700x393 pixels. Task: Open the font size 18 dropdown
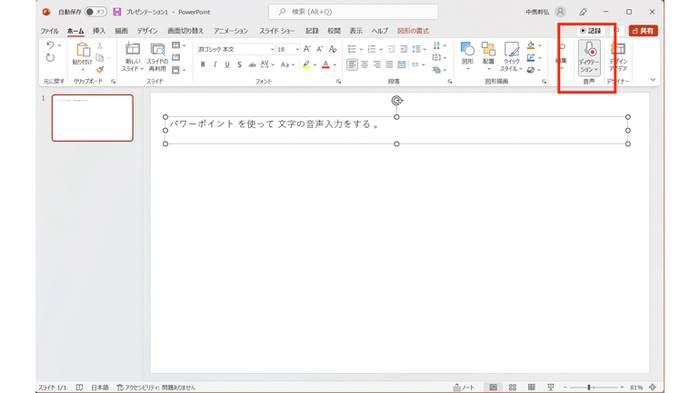[297, 49]
